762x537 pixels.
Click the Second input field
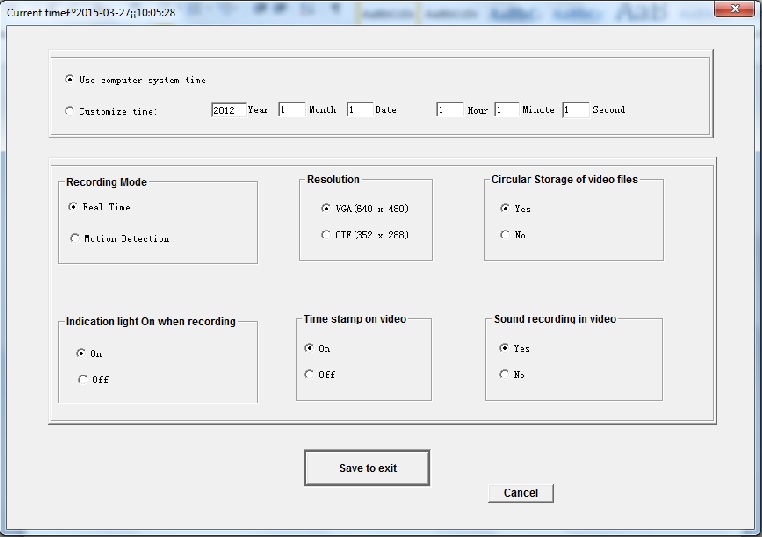point(575,110)
